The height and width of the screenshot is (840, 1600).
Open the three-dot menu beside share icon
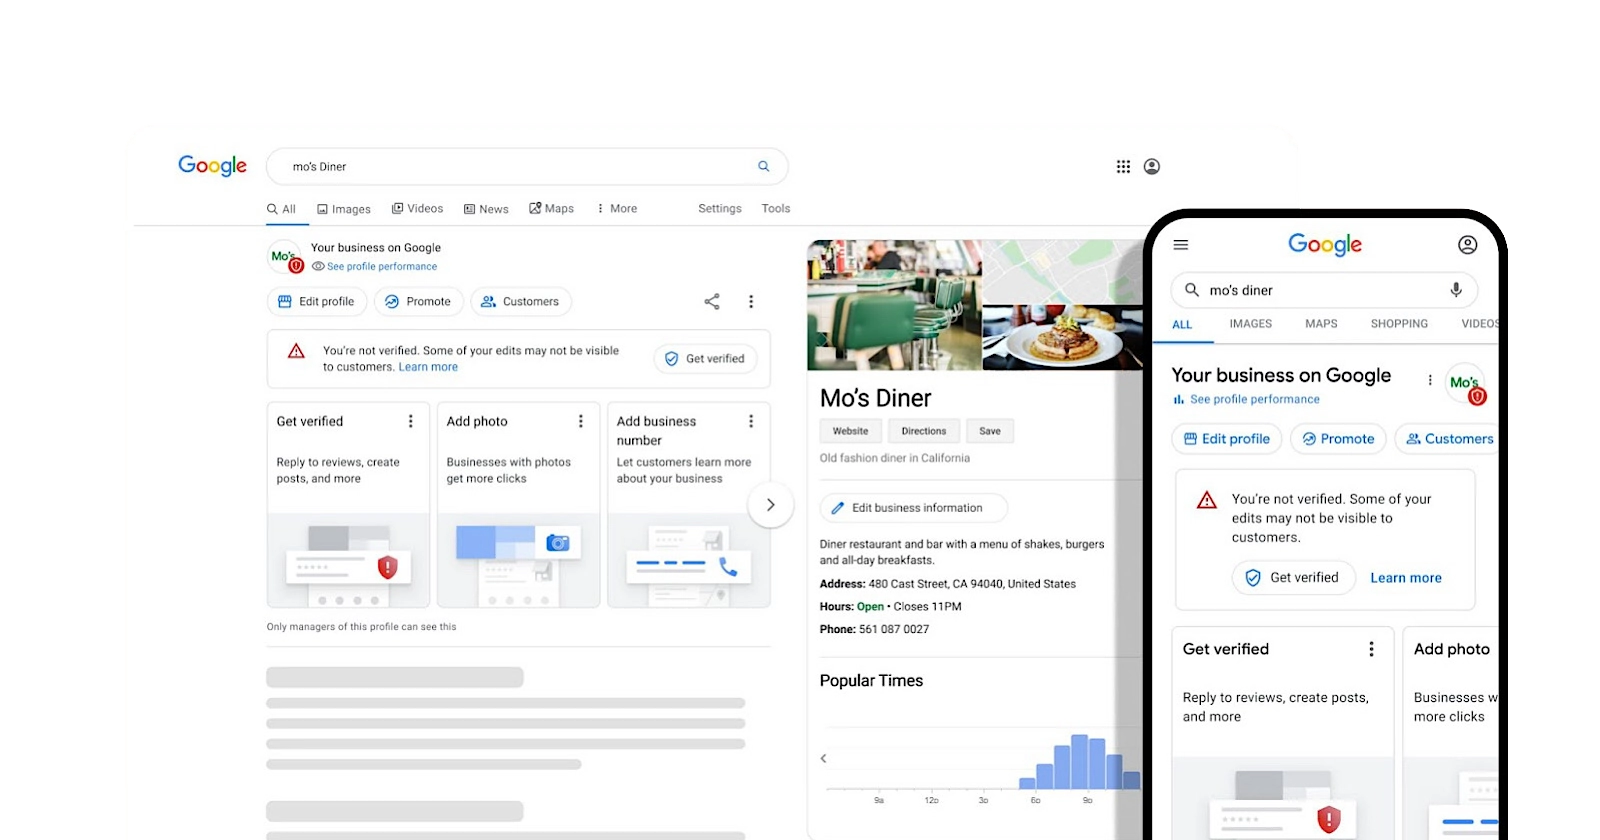coord(751,301)
